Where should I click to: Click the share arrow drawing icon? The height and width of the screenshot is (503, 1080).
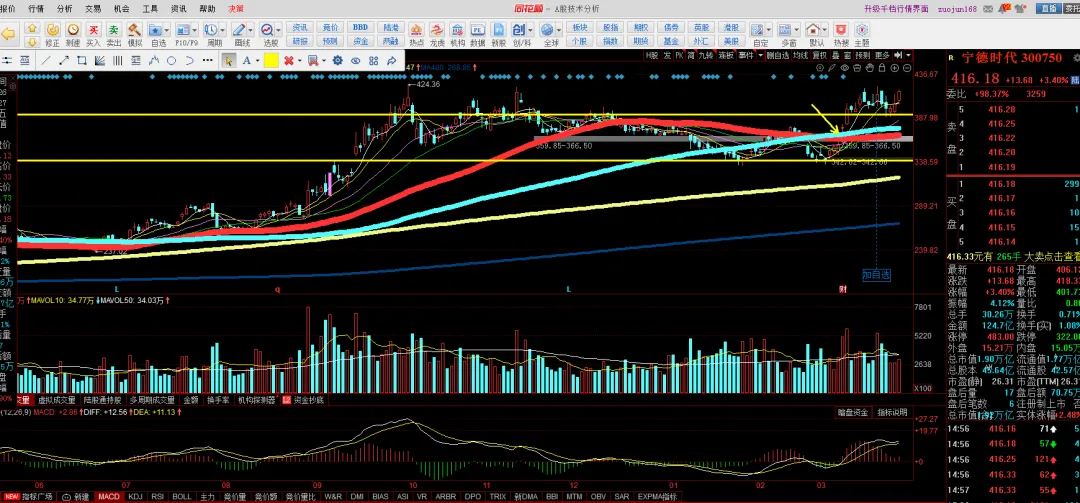tap(392, 61)
